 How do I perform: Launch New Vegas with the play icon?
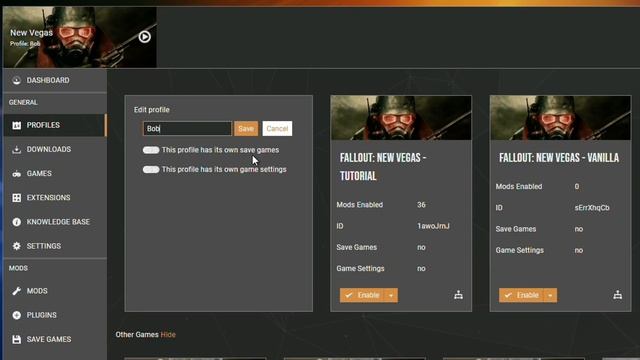coord(144,37)
